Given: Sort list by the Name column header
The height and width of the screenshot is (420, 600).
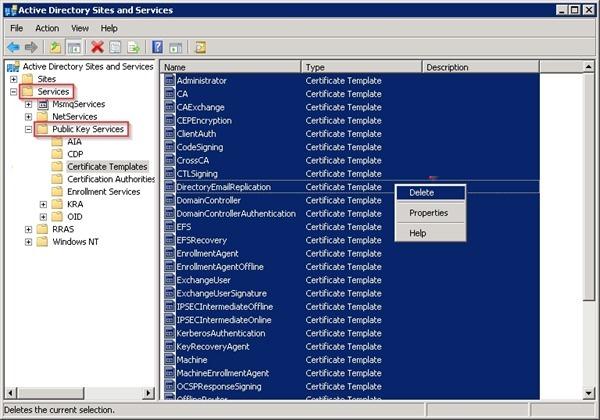Looking at the screenshot, I should point(230,67).
